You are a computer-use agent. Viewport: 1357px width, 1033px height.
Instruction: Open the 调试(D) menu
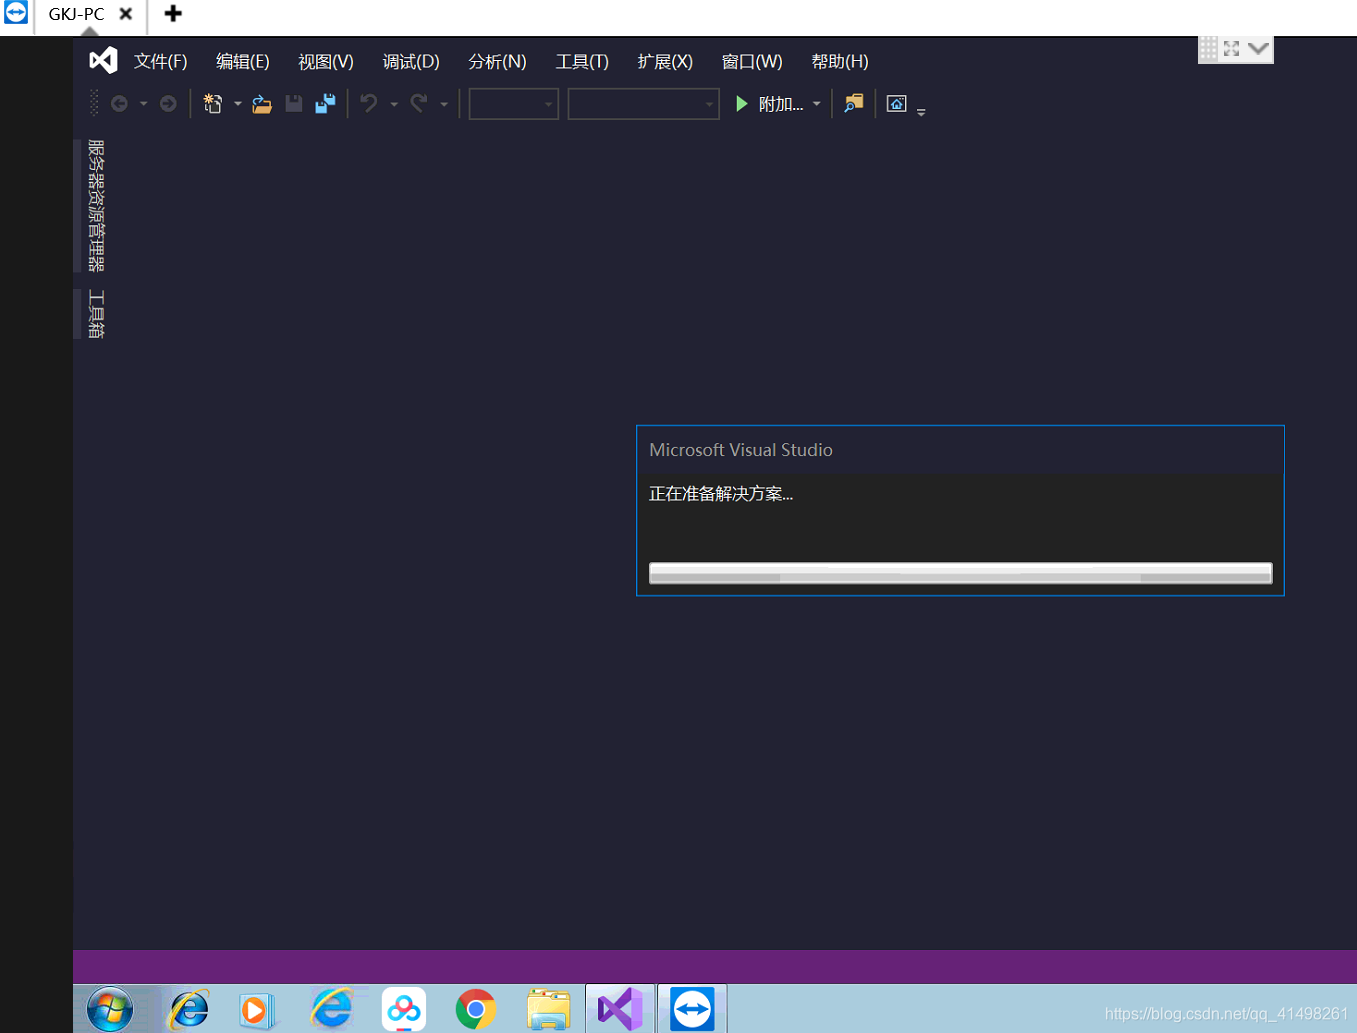(411, 62)
